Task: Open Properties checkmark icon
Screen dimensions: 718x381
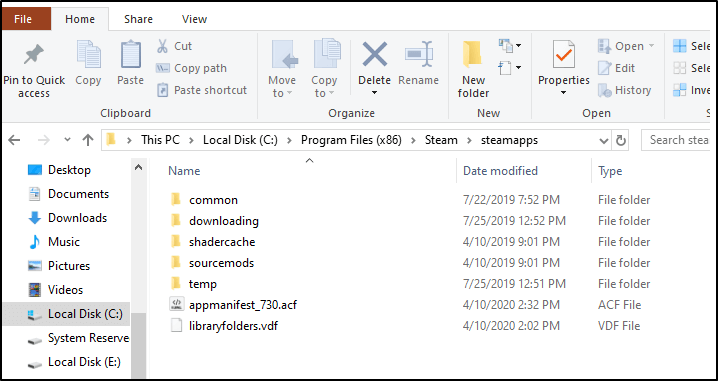Action: point(563,55)
